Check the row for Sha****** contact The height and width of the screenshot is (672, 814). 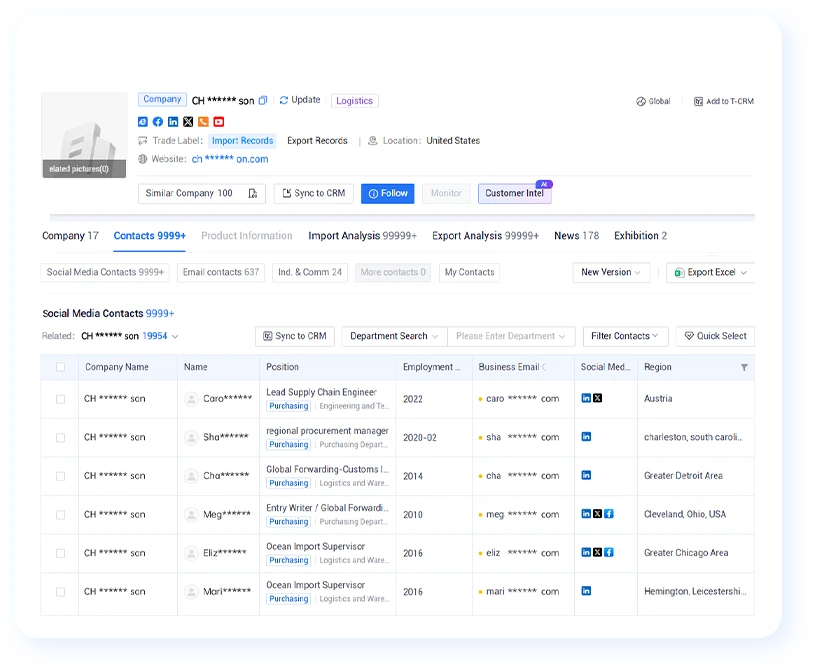point(61,437)
